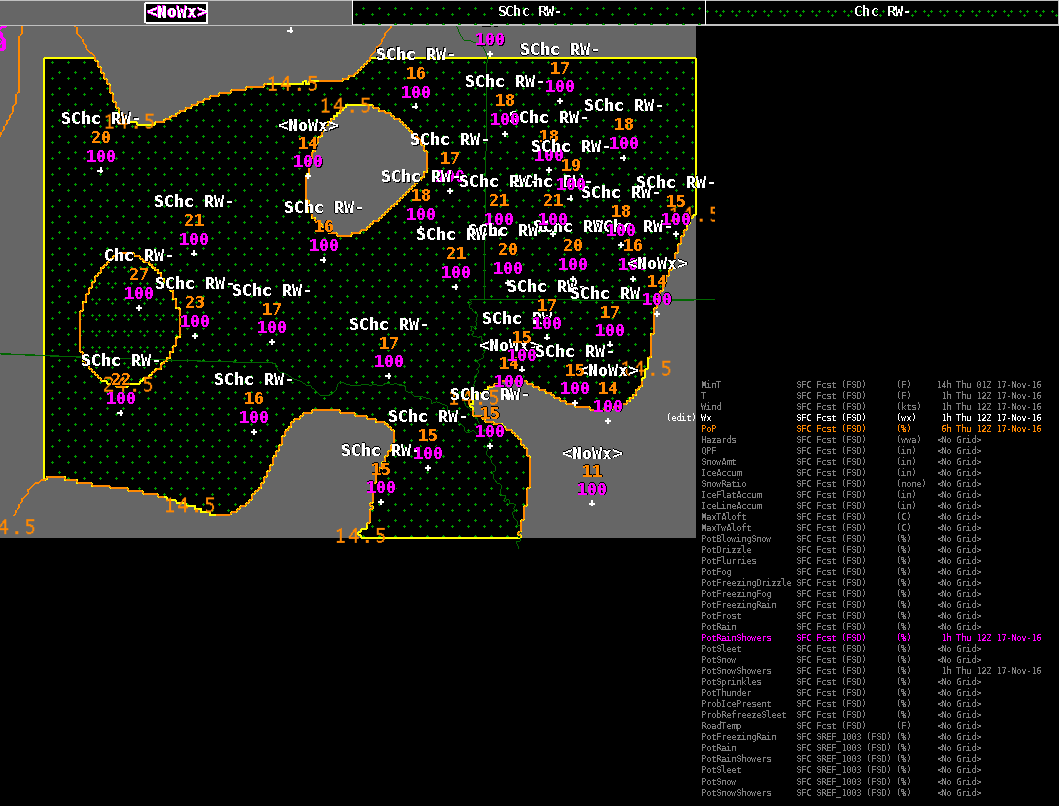Pick the PotThunder element in the legend

tap(725, 693)
